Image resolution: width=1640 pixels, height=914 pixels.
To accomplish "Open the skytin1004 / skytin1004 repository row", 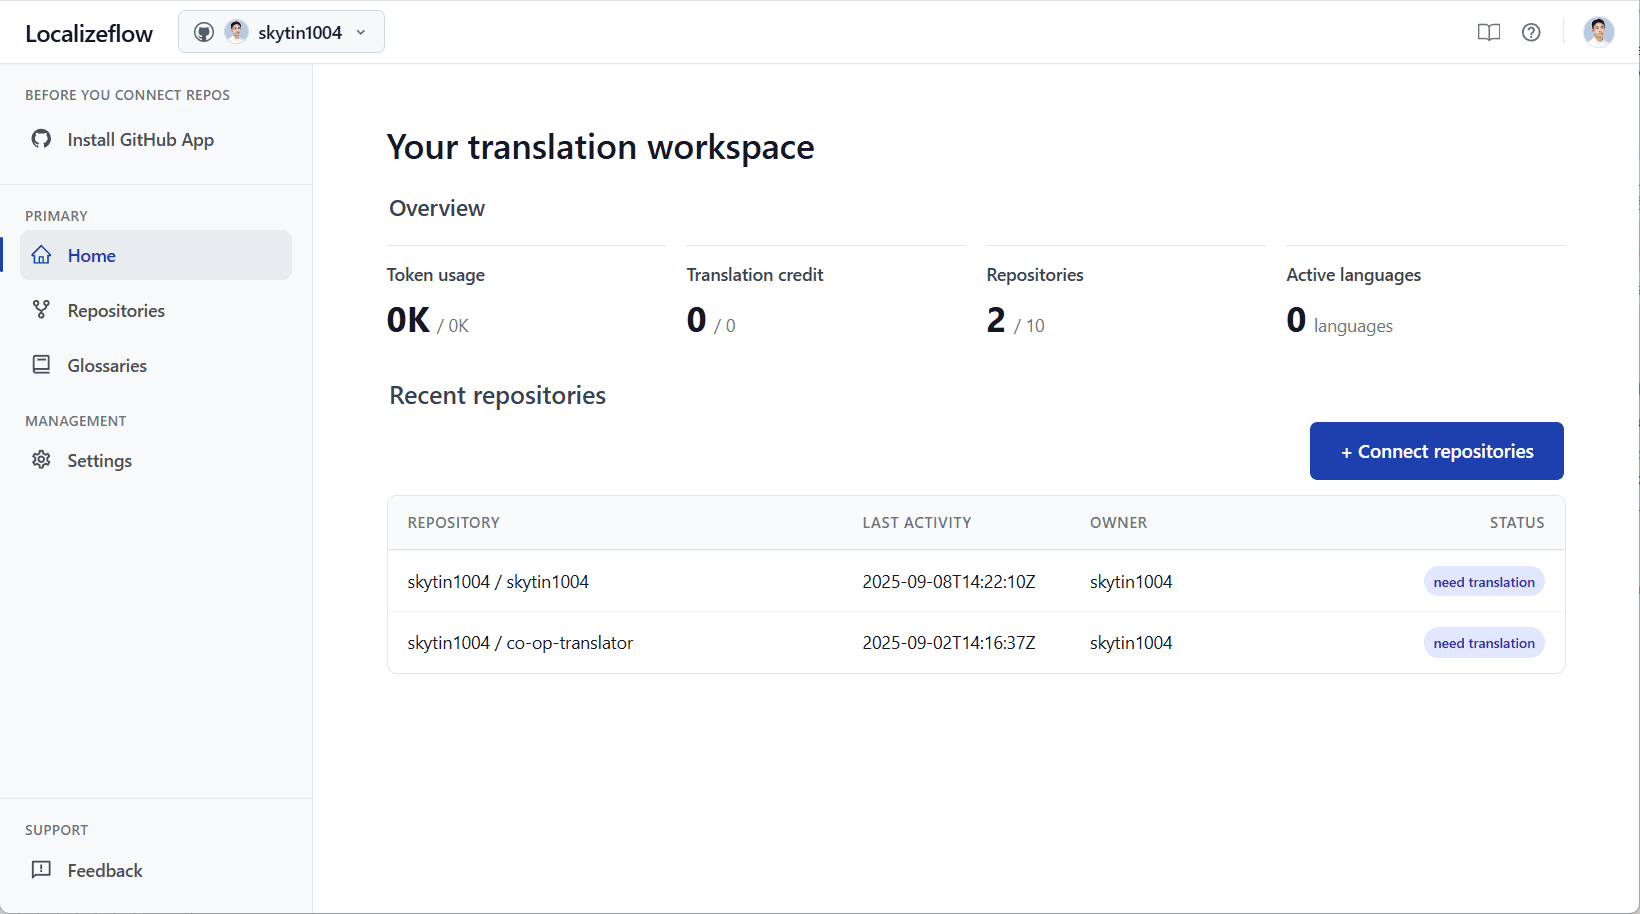I will [498, 582].
